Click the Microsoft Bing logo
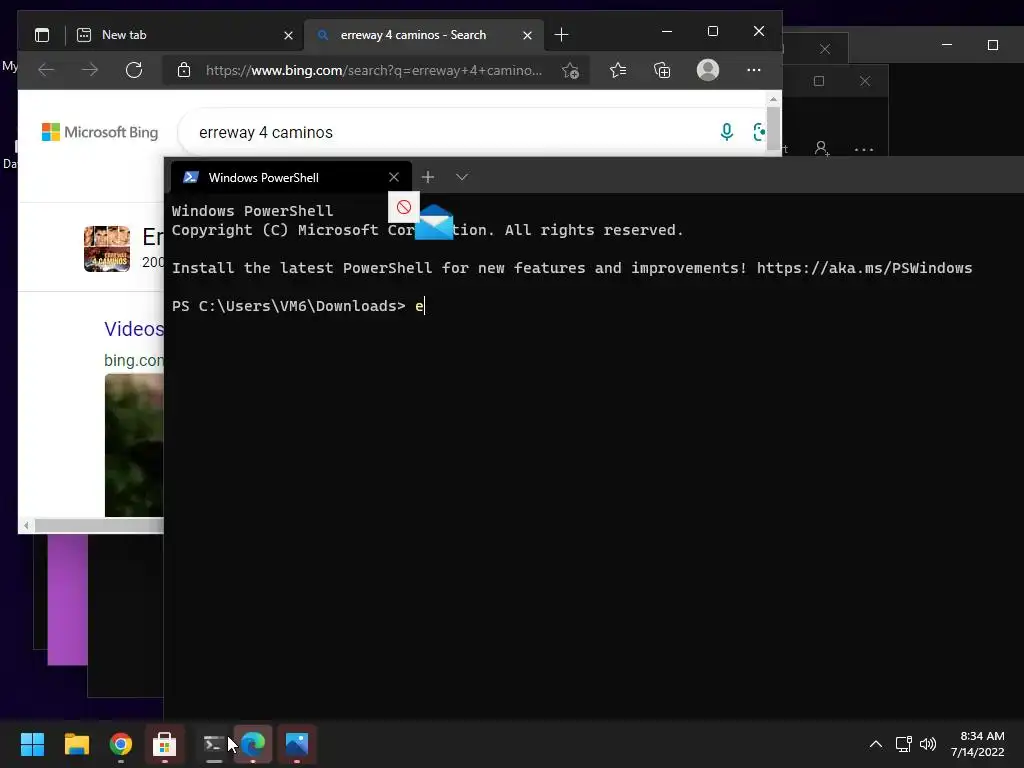Viewport: 1024px width, 768px height. (x=100, y=132)
